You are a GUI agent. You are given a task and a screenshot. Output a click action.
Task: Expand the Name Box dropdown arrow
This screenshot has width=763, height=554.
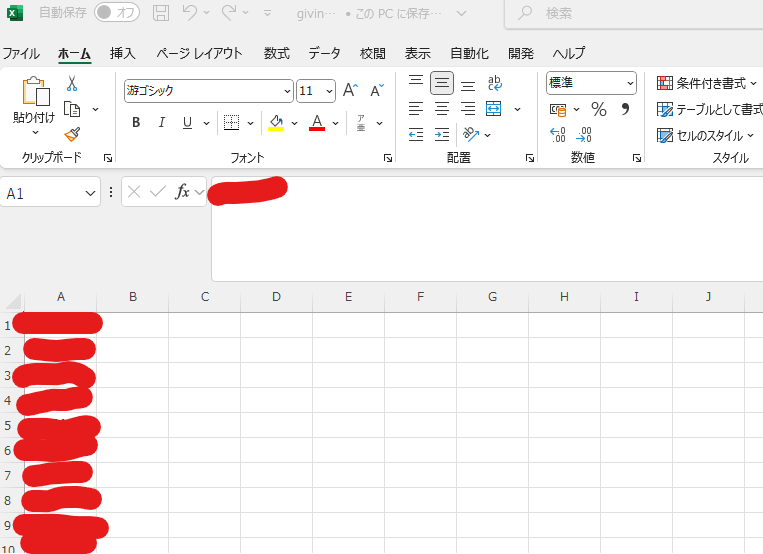point(91,193)
